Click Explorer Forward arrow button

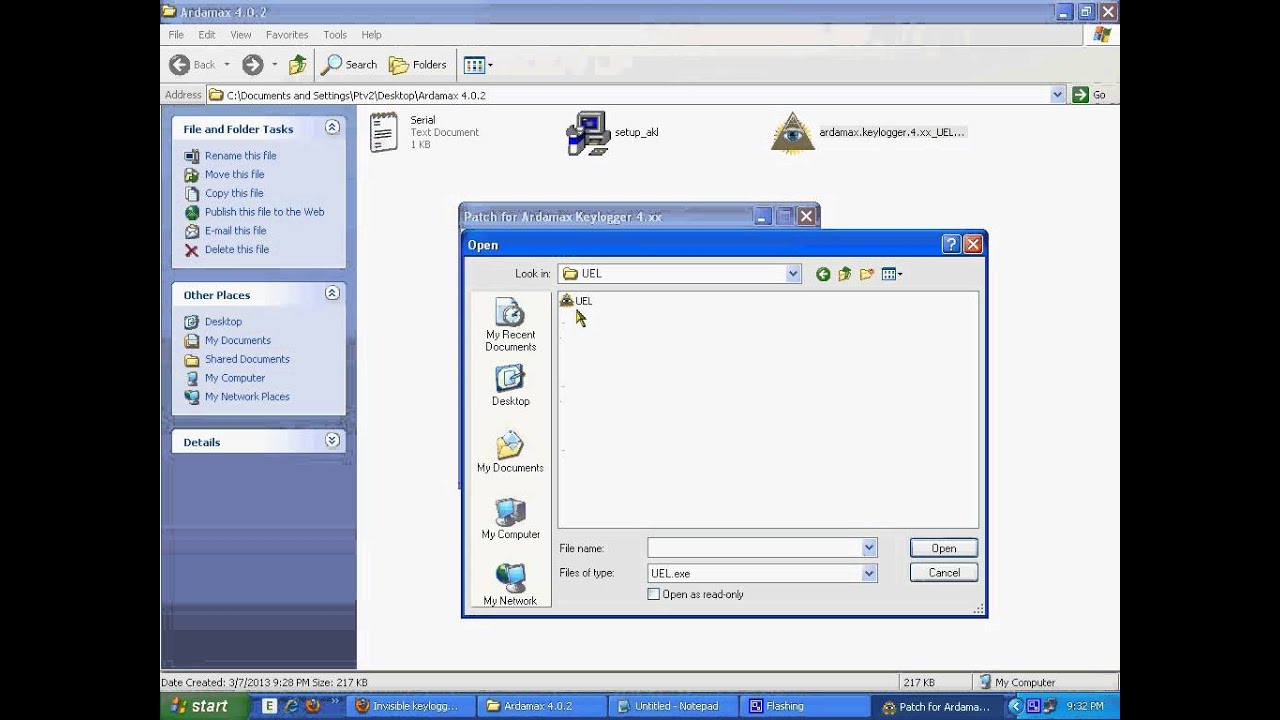pos(253,65)
